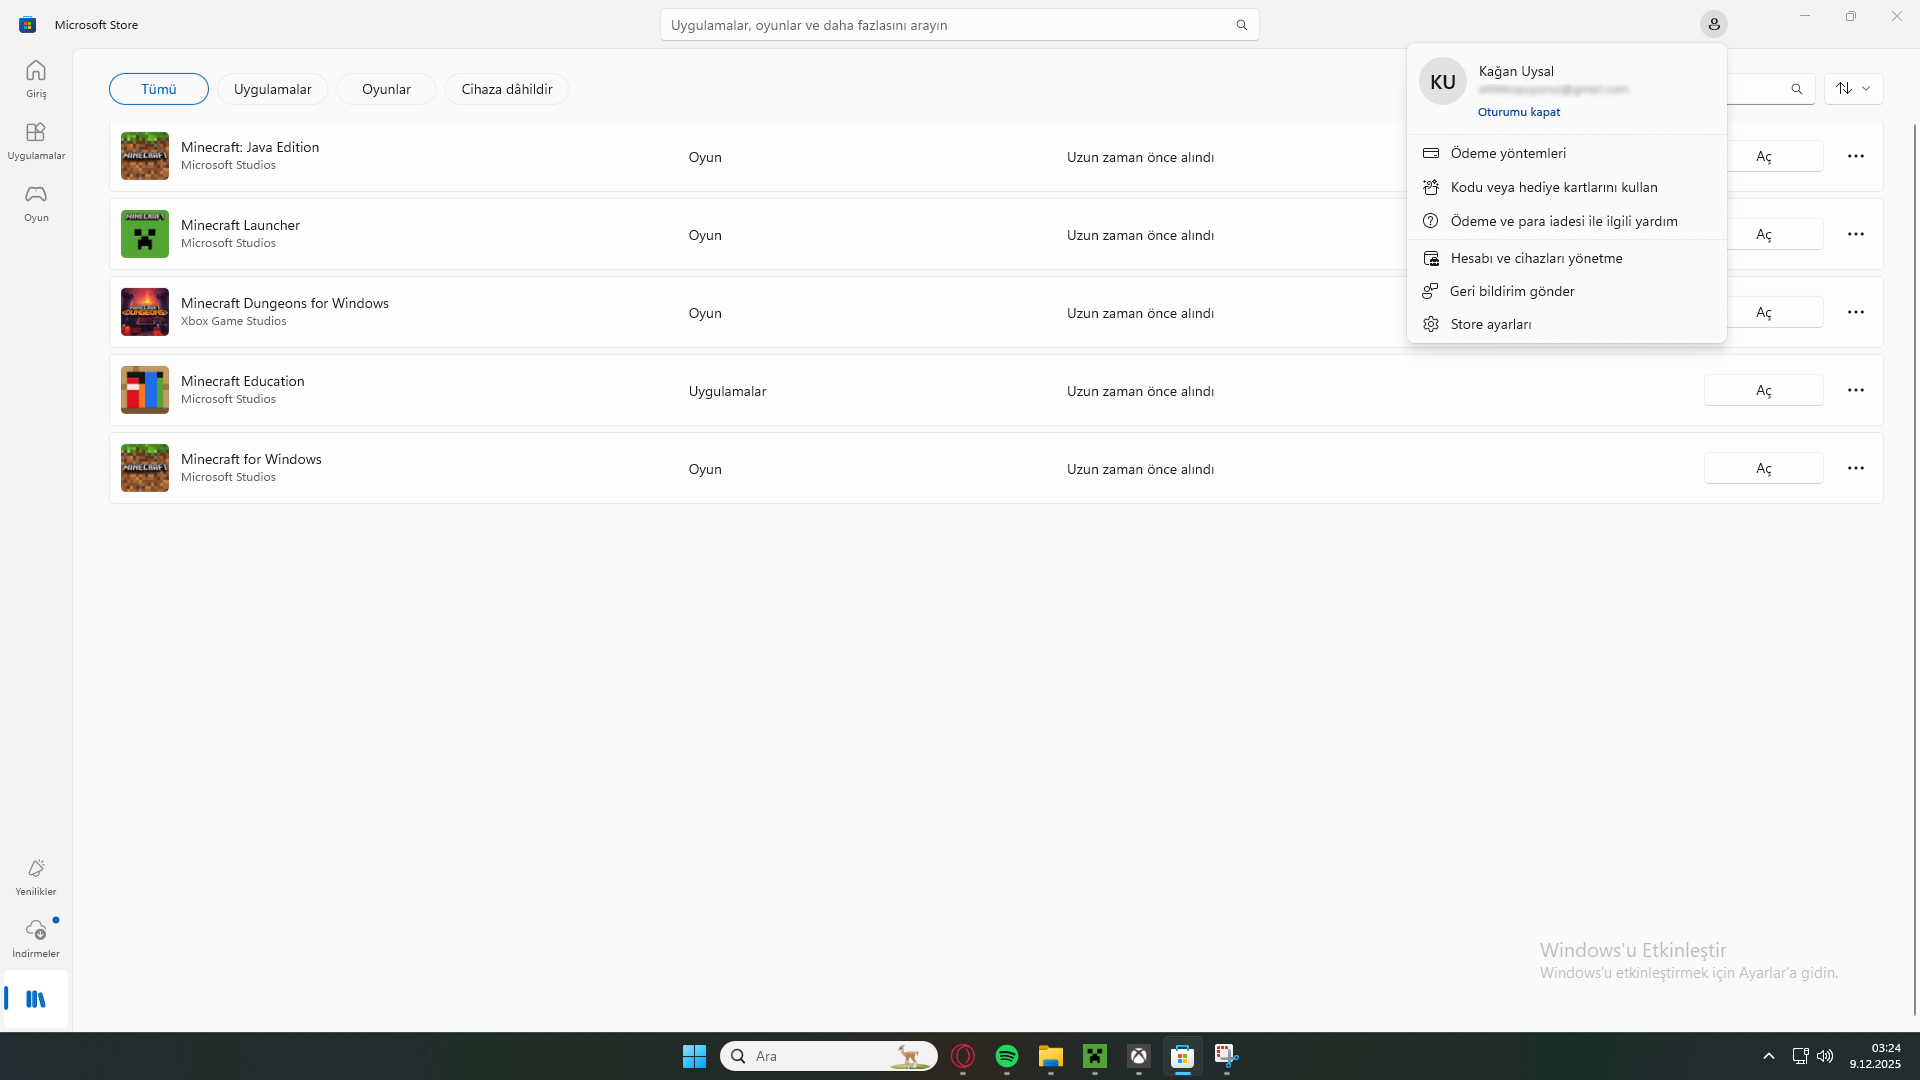
Task: Open the Yenilikler what's new icon
Action: 36,876
